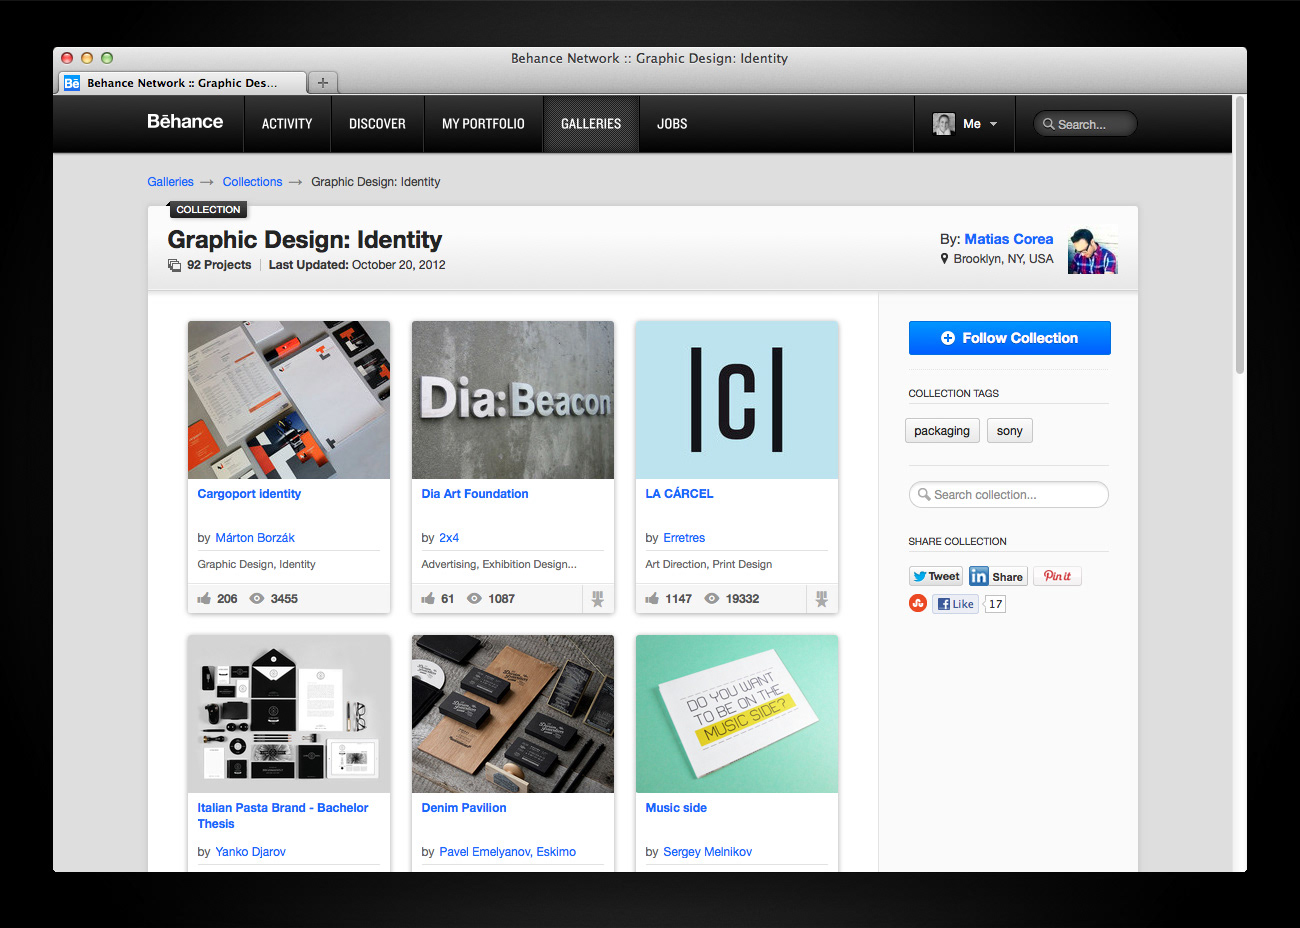Click the magnifier icon in Search collection field
This screenshot has width=1300, height=928.
924,494
